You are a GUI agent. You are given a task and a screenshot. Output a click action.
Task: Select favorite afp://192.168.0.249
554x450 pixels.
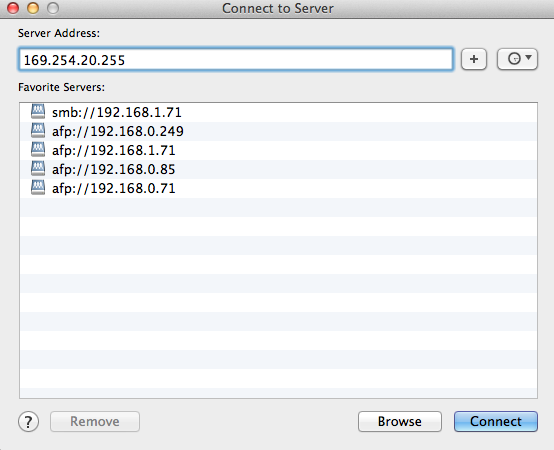pos(278,131)
